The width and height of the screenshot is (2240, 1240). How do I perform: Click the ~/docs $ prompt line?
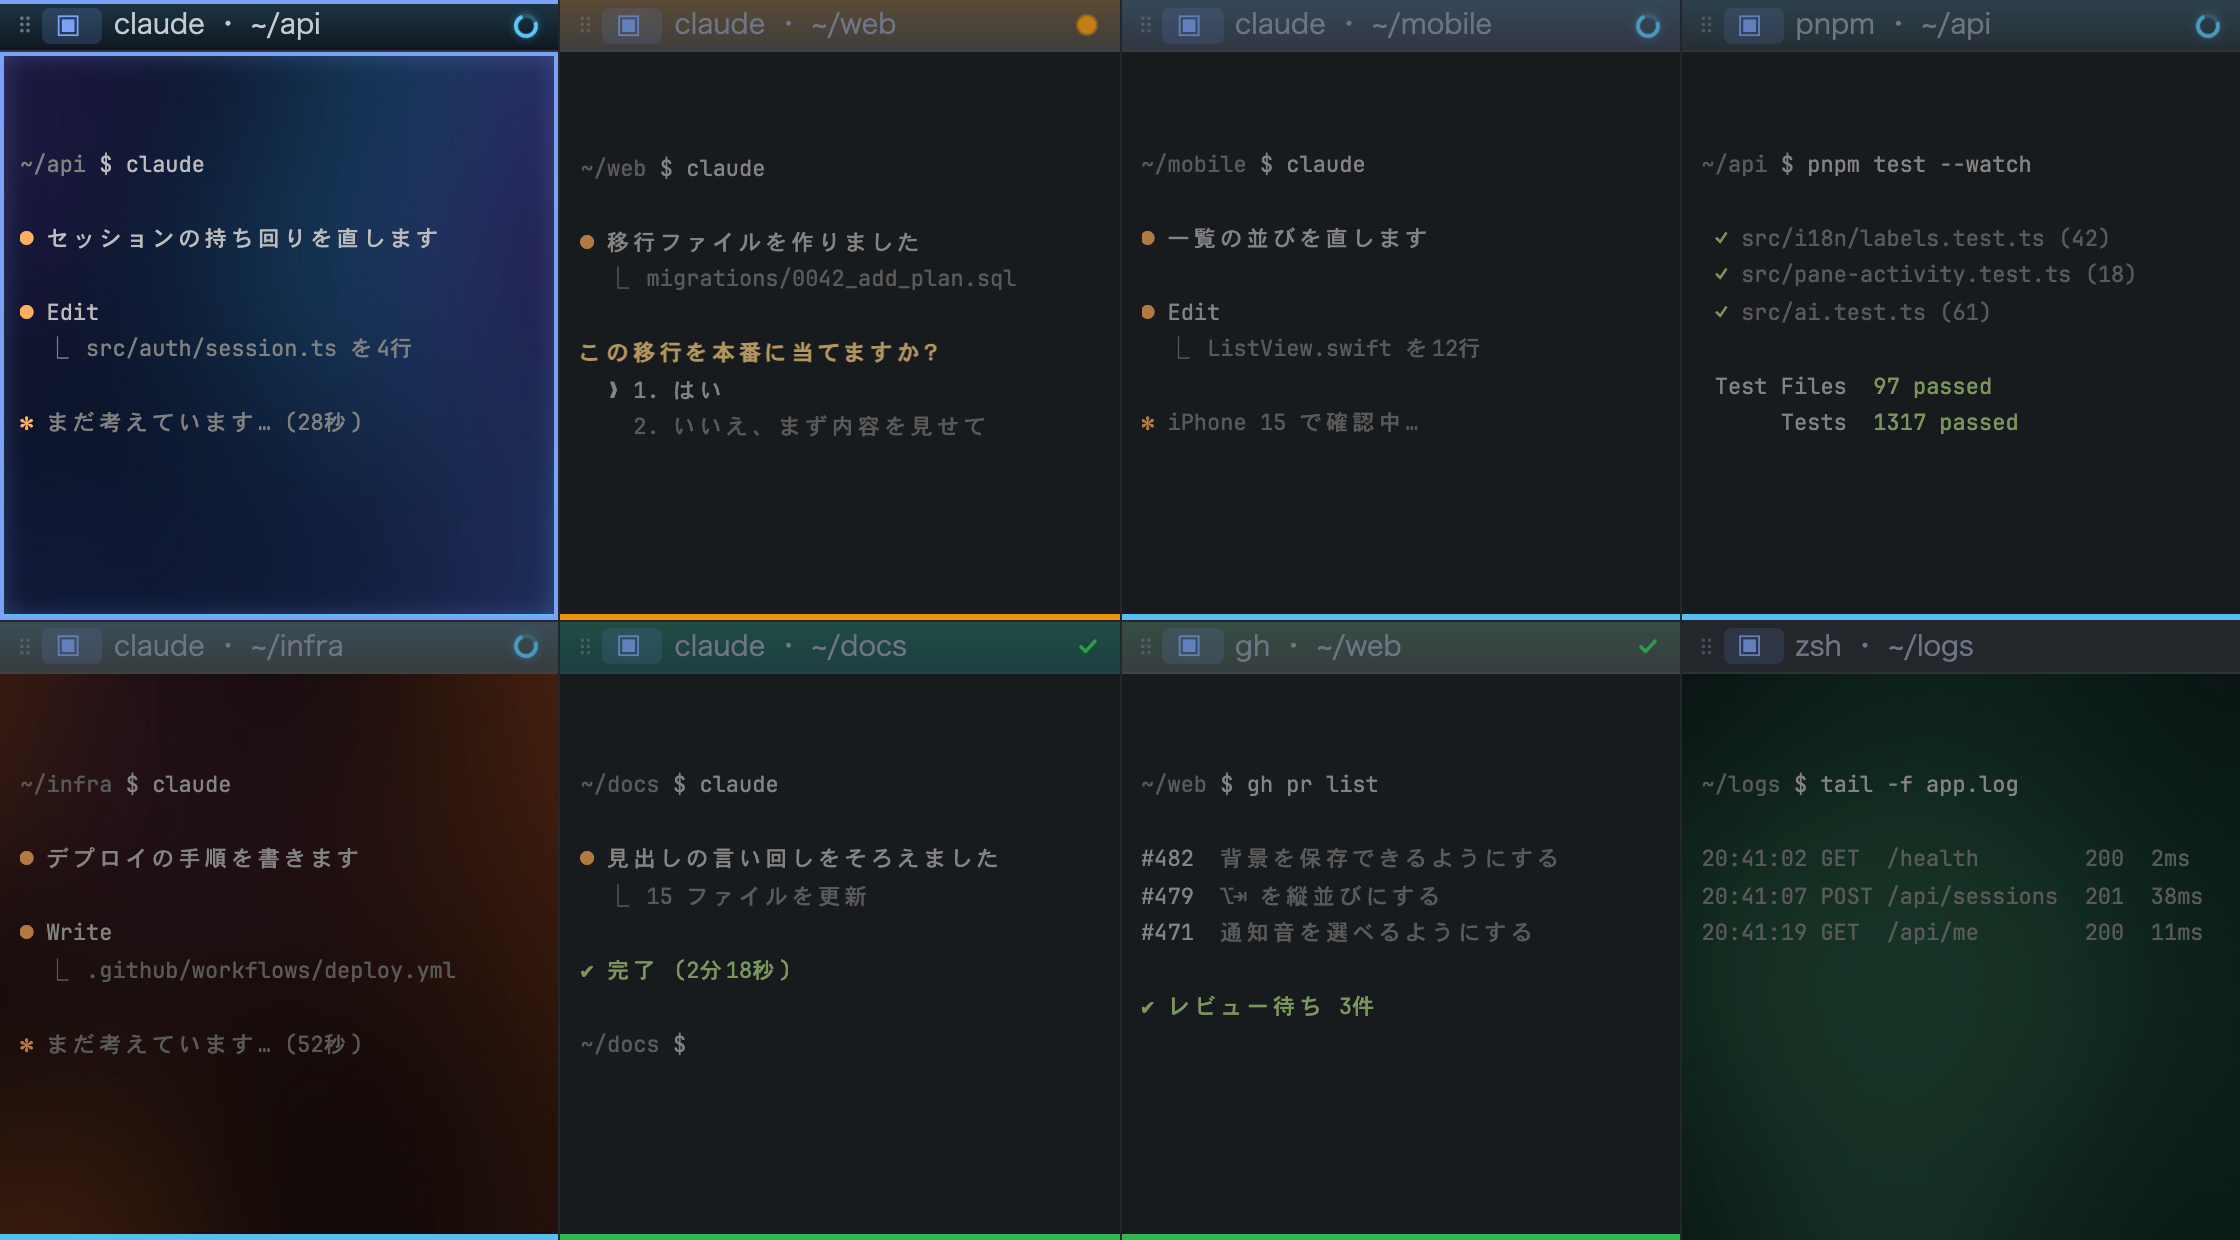coord(633,1044)
